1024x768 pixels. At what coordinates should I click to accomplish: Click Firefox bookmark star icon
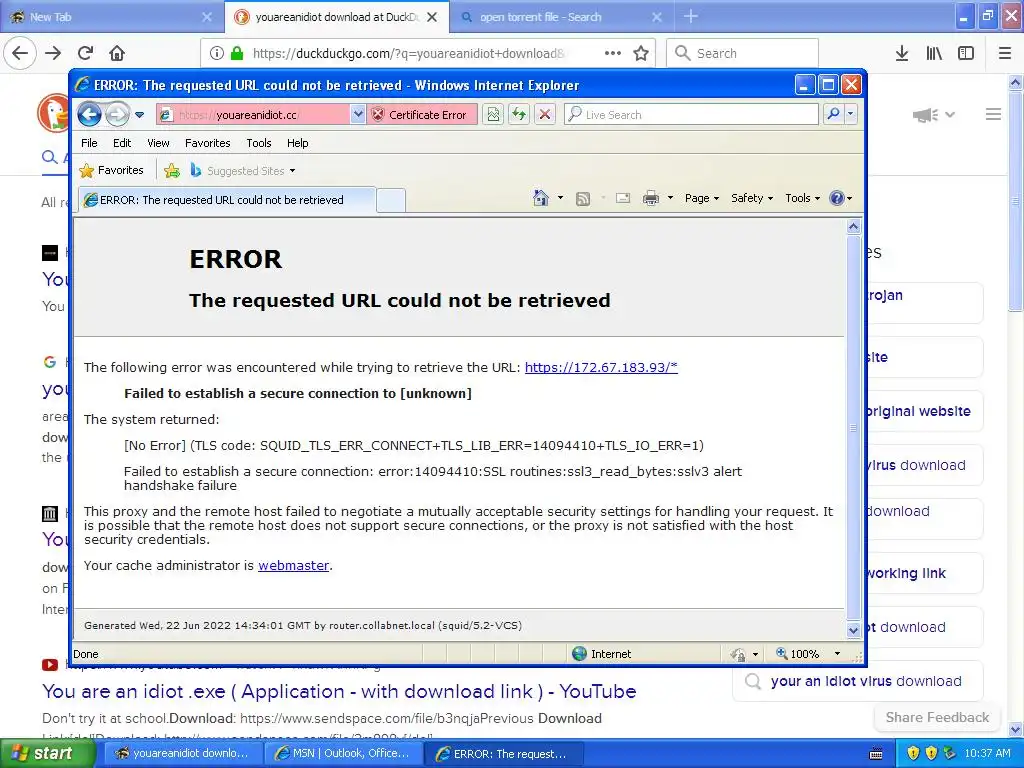click(x=641, y=54)
